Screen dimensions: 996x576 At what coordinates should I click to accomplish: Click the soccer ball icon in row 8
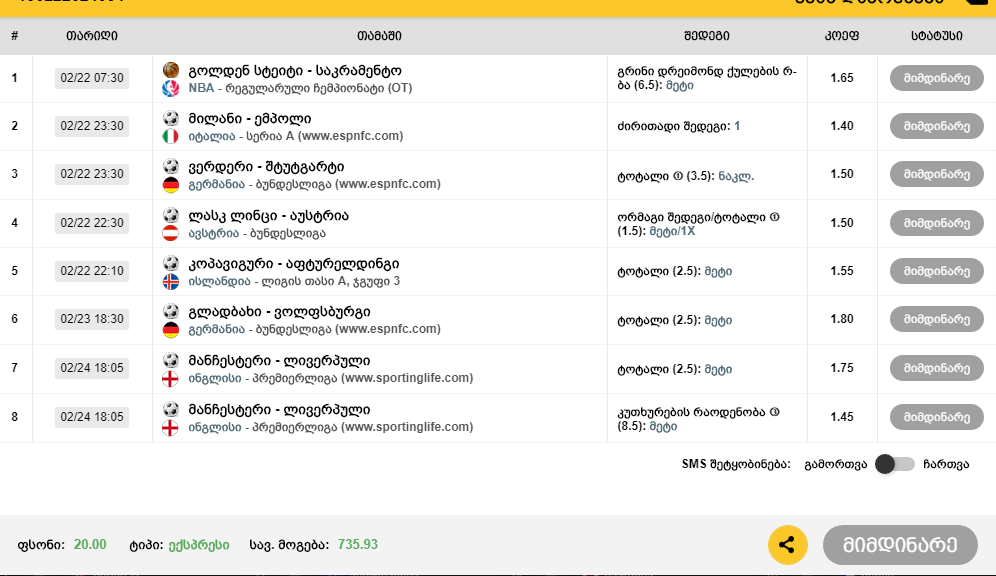[170, 409]
